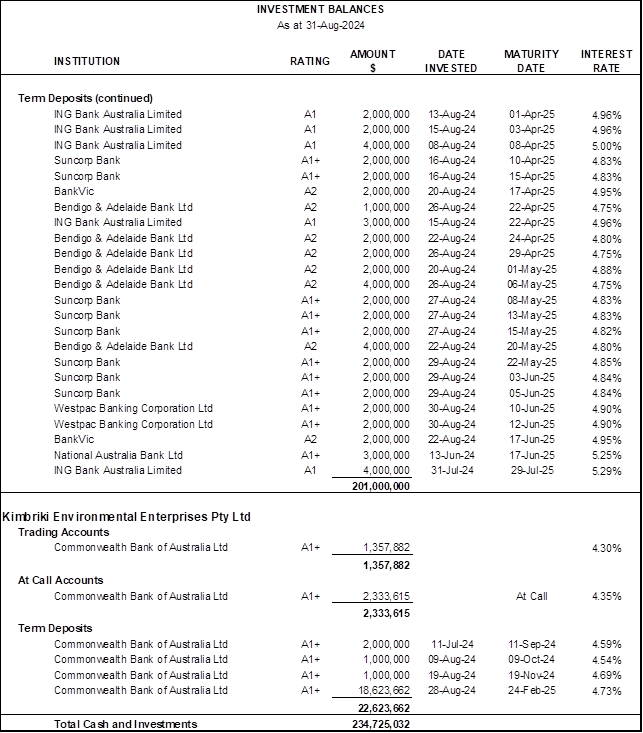Image resolution: width=643 pixels, height=733 pixels.
Task: Select maturity date 08-May-25
Action: pos(532,300)
